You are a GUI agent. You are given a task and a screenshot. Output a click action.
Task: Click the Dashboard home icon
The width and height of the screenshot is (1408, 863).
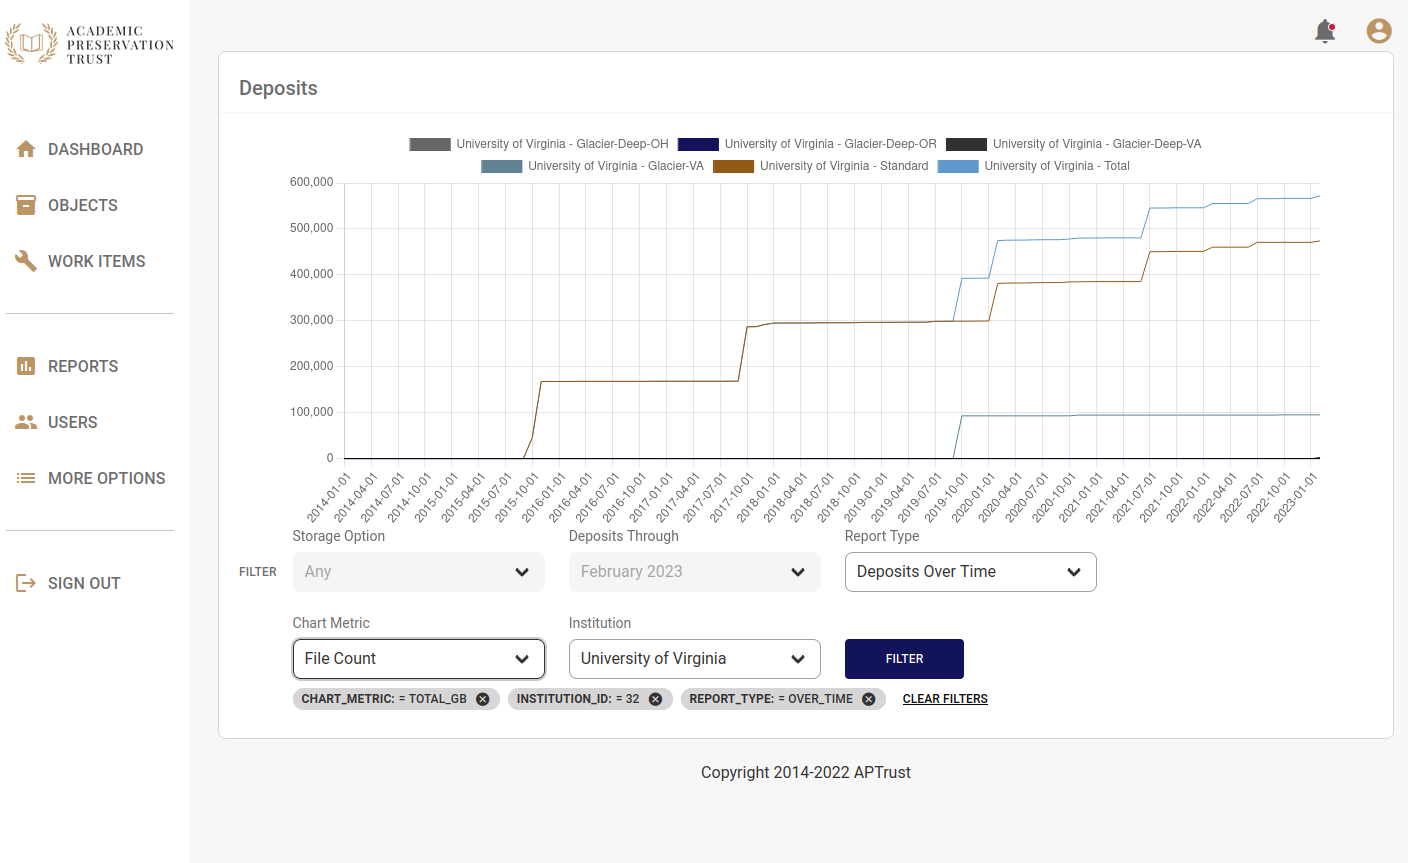[26, 149]
